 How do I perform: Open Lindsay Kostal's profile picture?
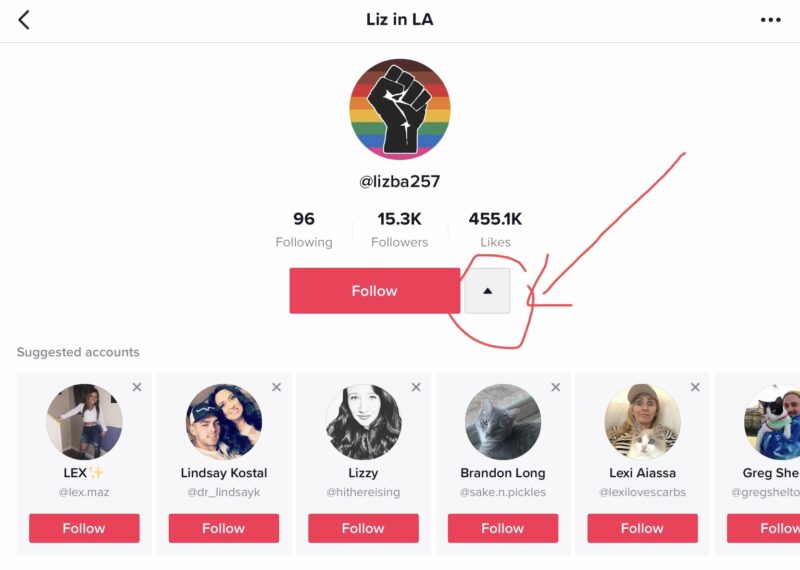pyautogui.click(x=224, y=422)
